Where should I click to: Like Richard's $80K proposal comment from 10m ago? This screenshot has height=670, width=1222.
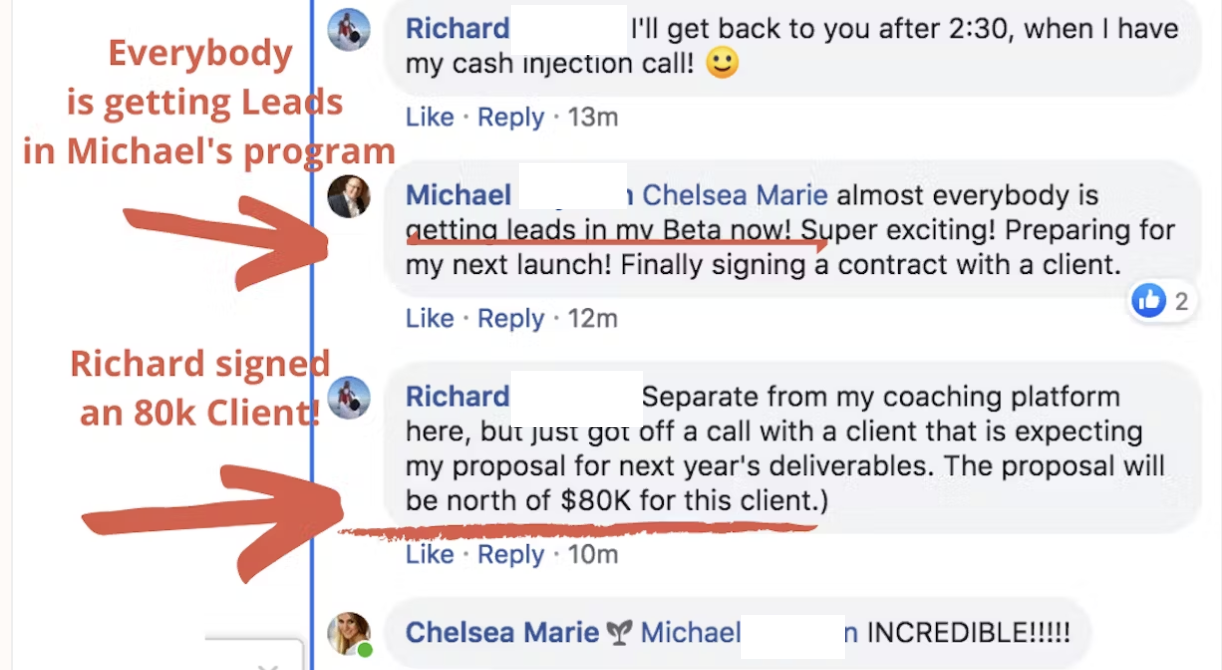tap(430, 554)
